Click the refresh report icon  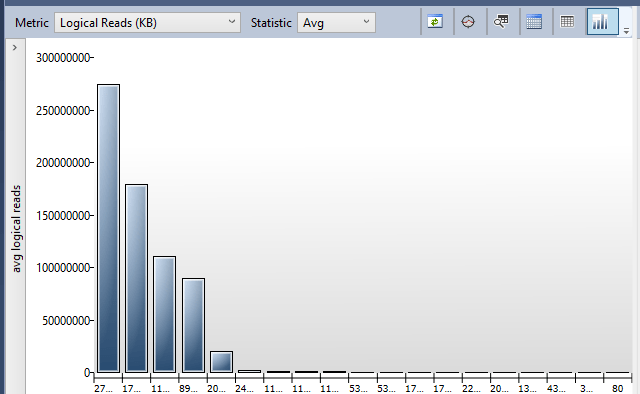(x=435, y=22)
